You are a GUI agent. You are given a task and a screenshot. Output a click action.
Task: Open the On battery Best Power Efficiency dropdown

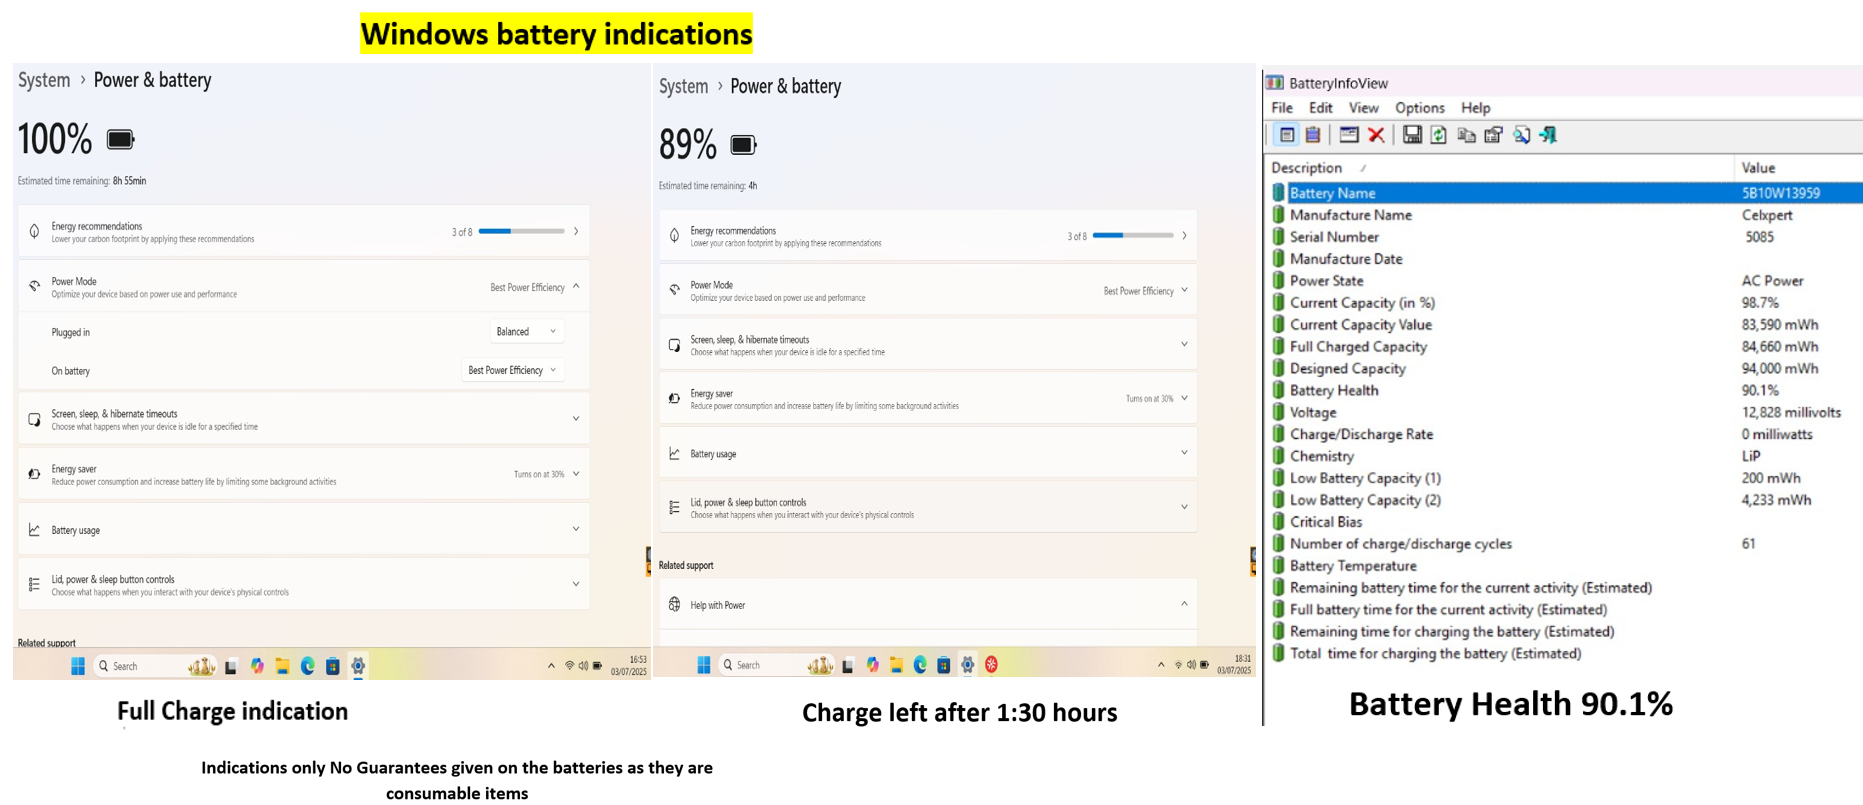(512, 370)
